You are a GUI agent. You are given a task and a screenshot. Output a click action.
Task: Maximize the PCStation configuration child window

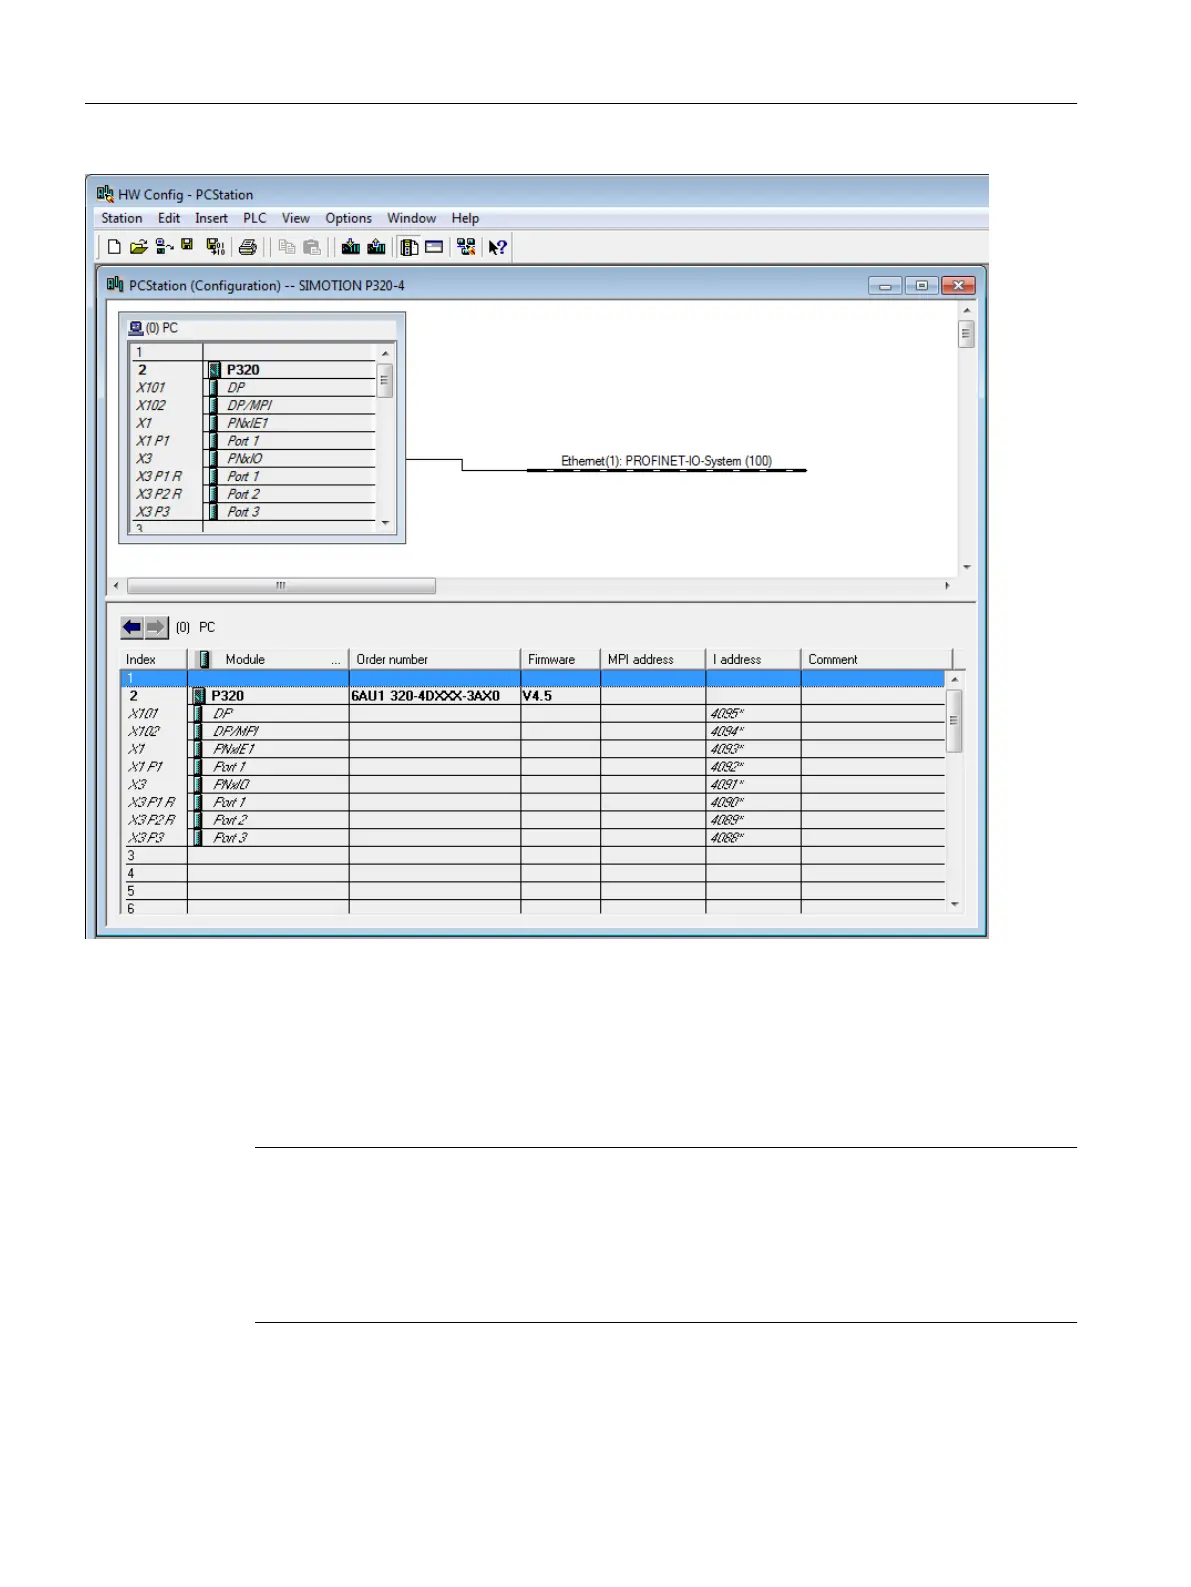(921, 286)
